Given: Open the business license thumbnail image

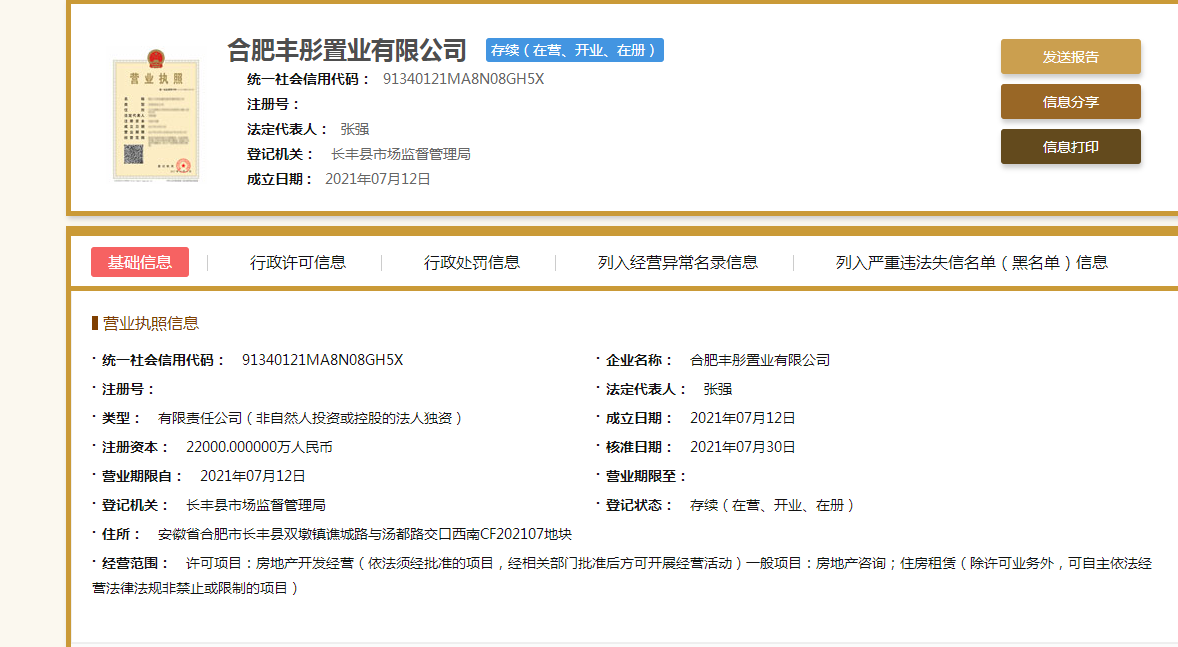Looking at the screenshot, I should [156, 116].
